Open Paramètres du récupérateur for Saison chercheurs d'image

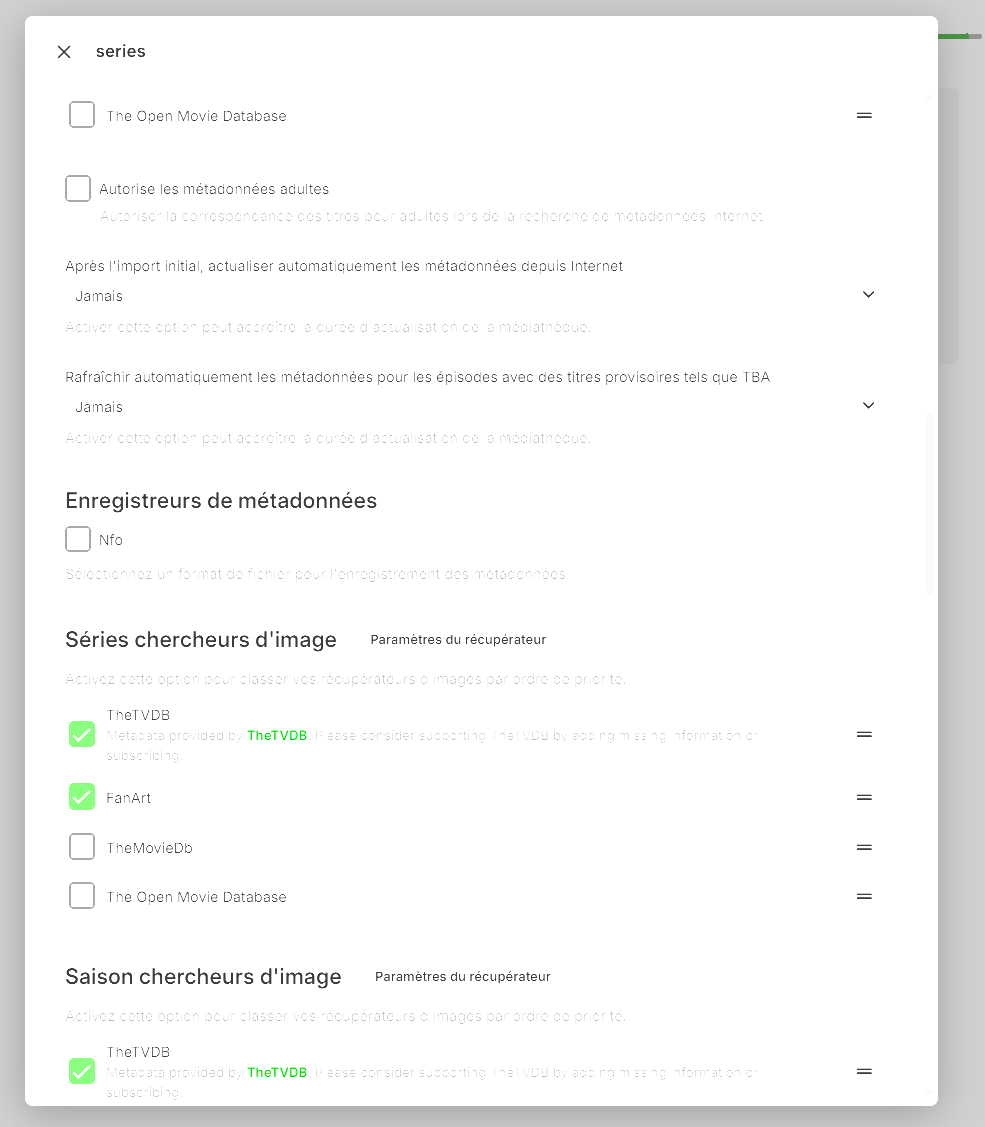click(462, 976)
